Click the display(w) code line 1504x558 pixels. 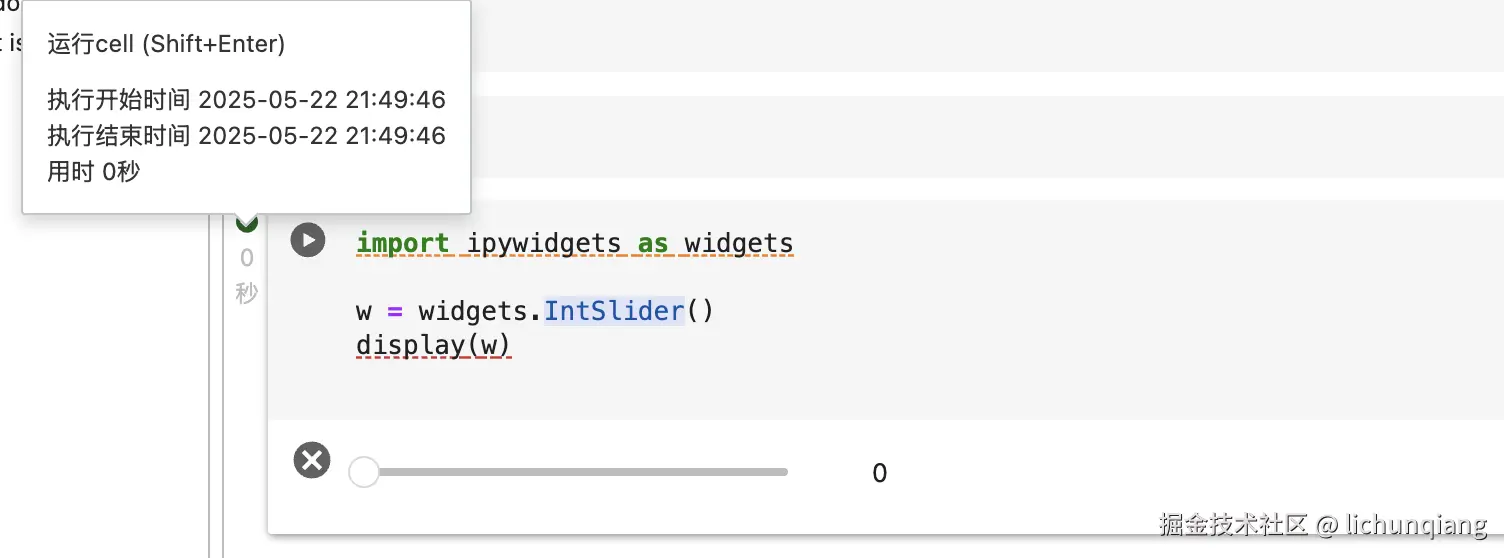(433, 345)
